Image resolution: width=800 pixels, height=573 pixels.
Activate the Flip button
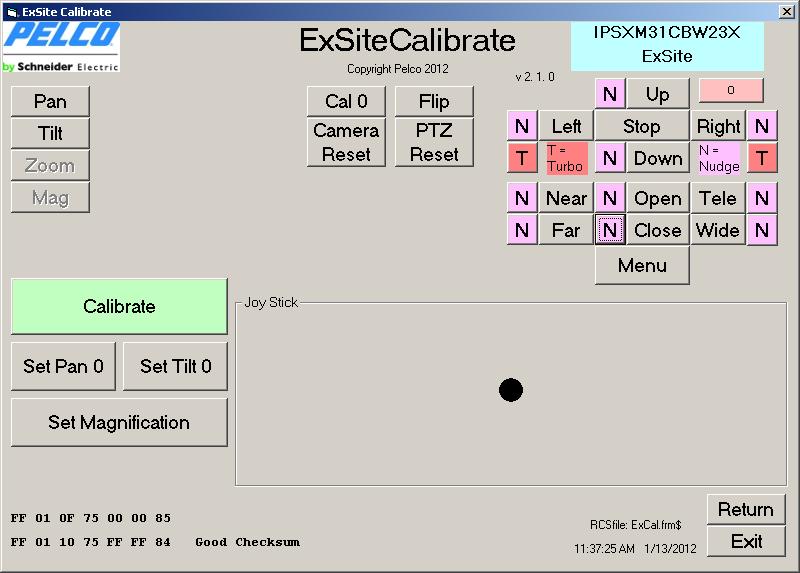pos(434,101)
